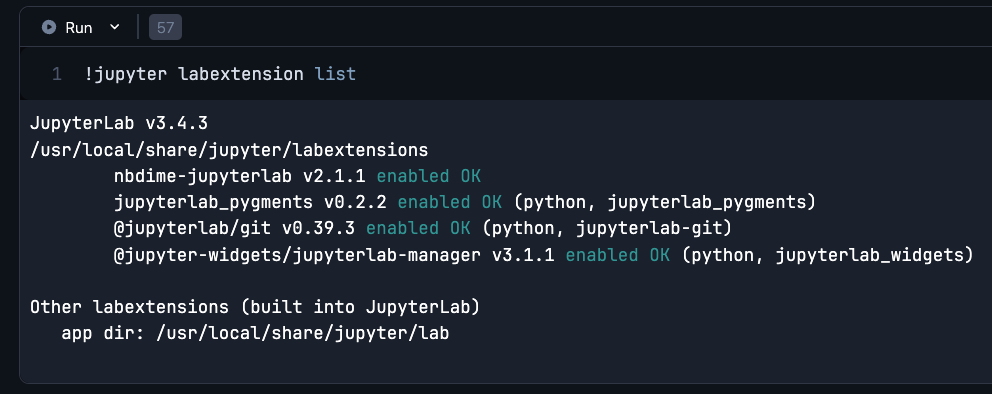Click '(python, jupyterlab-git)' text

click(x=607, y=228)
